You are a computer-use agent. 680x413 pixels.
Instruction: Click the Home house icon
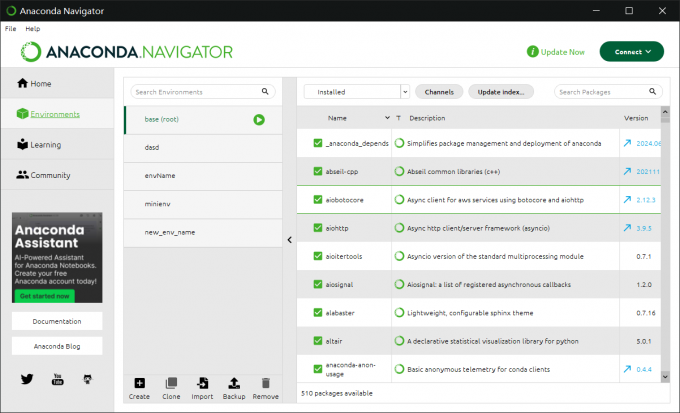point(23,83)
